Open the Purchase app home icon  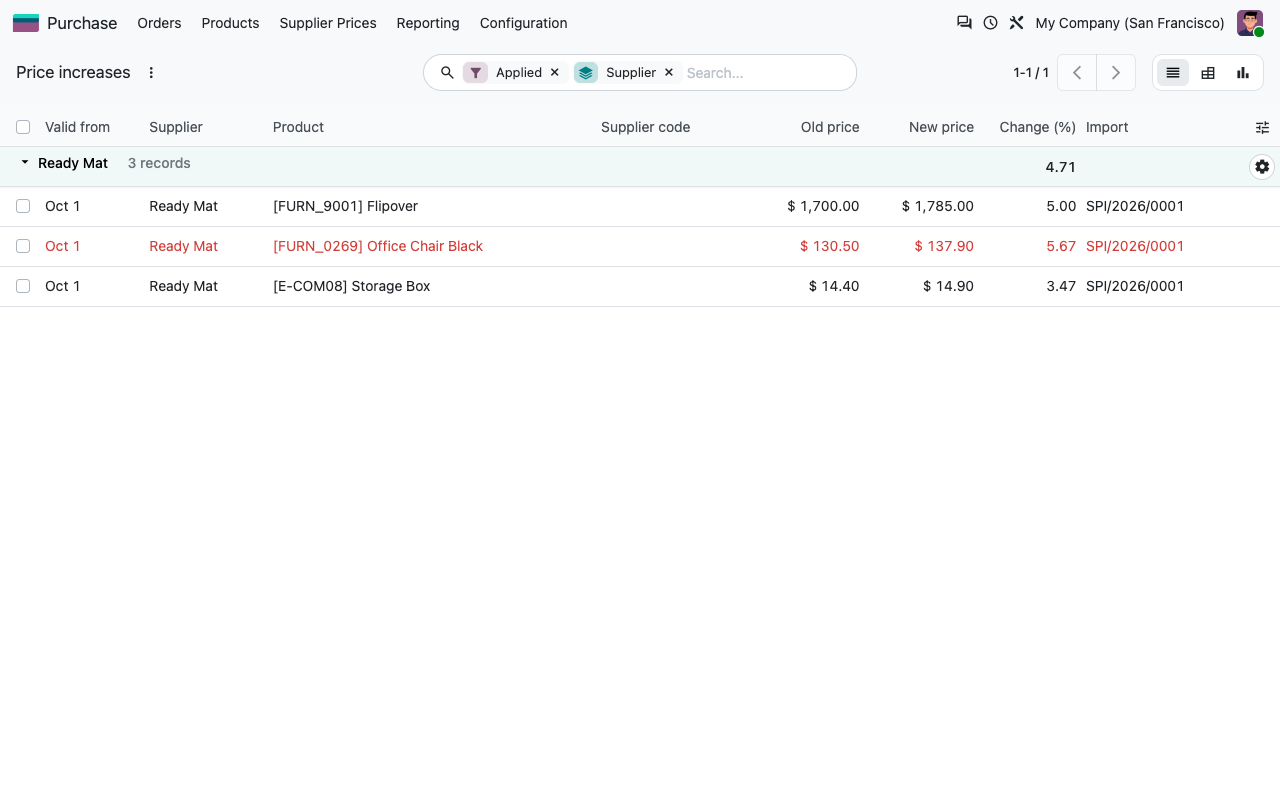26,23
